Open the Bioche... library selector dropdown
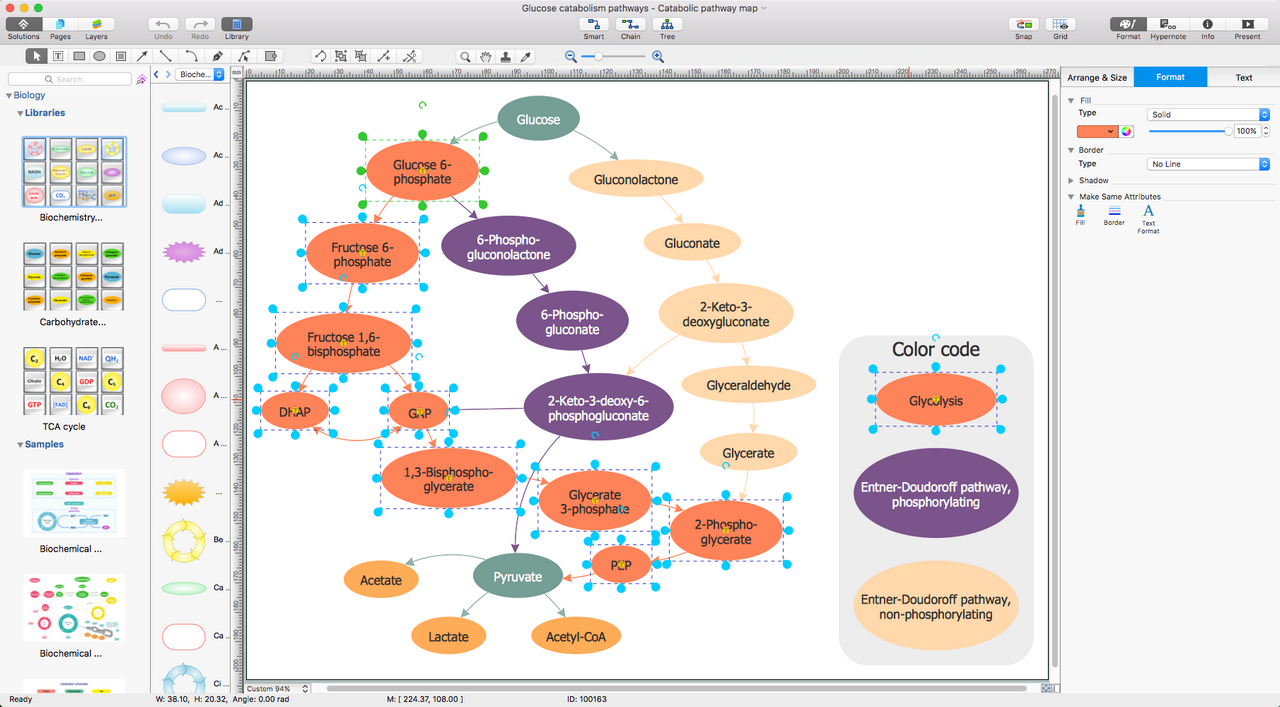The height and width of the screenshot is (707, 1280). click(x=200, y=75)
